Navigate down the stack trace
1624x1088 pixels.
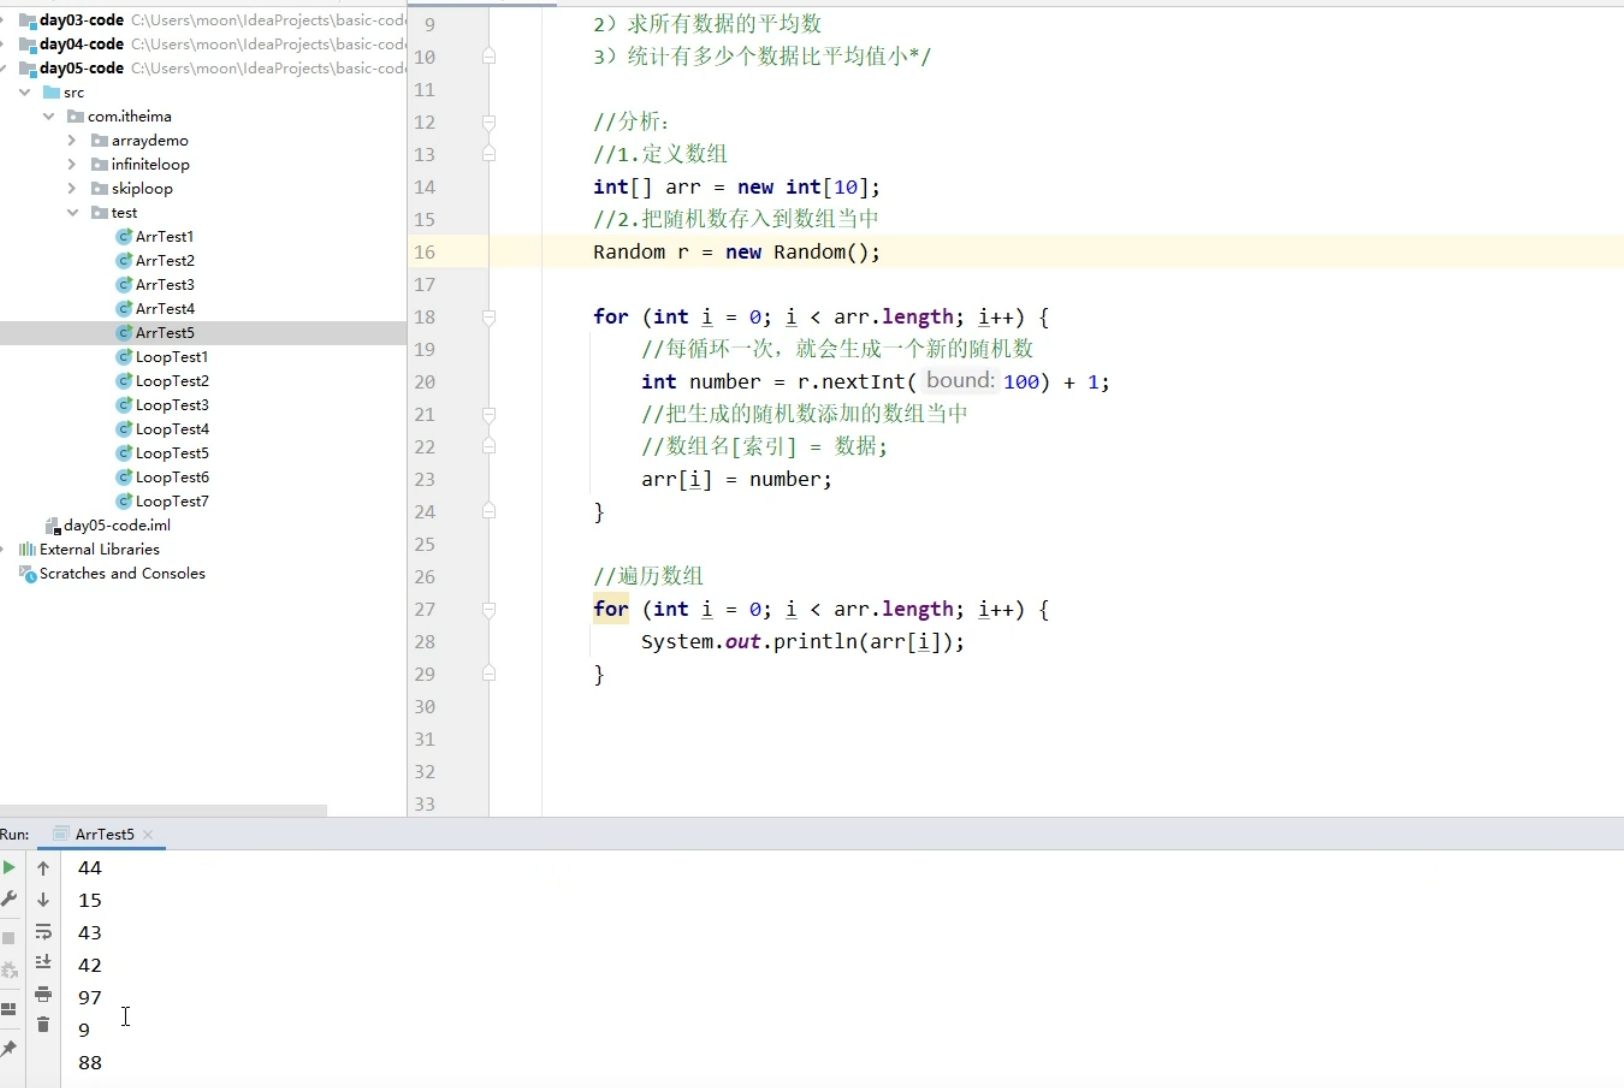click(x=43, y=900)
